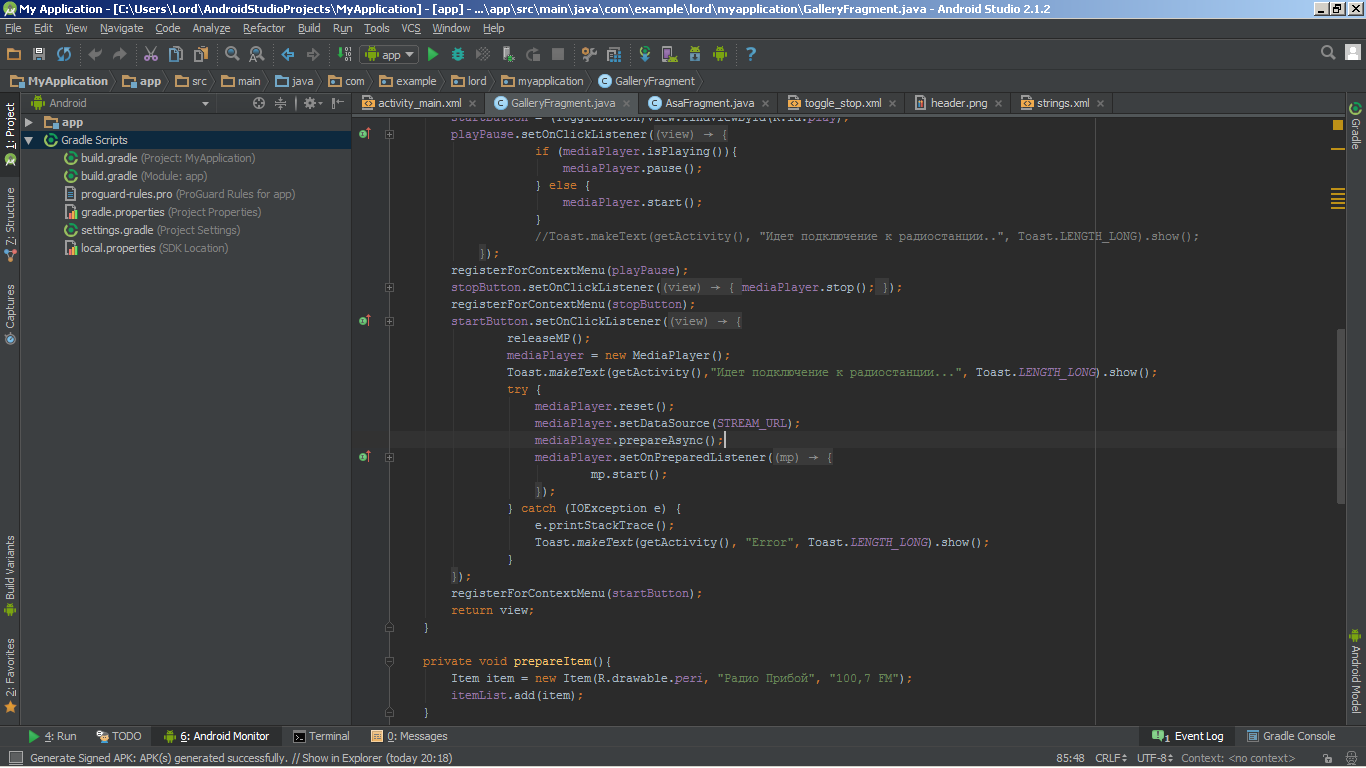Viewport: 1366px width, 768px height.
Task: Expand folded playPause onClick lambda block
Action: click(390, 134)
